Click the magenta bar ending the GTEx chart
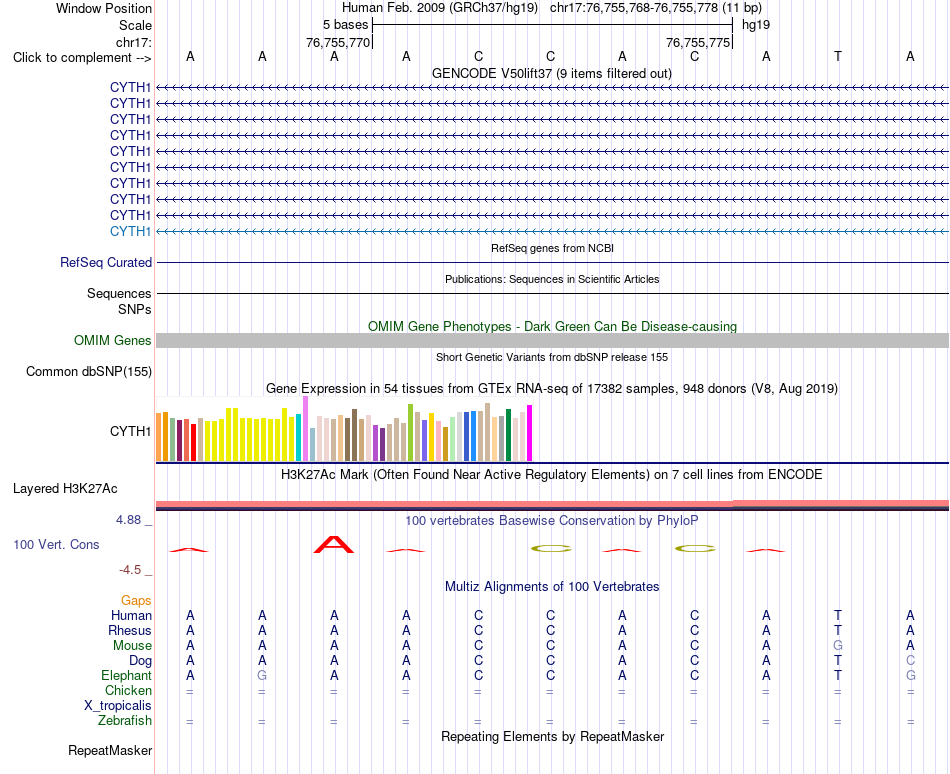Screen dimensions: 950x774 [530, 433]
